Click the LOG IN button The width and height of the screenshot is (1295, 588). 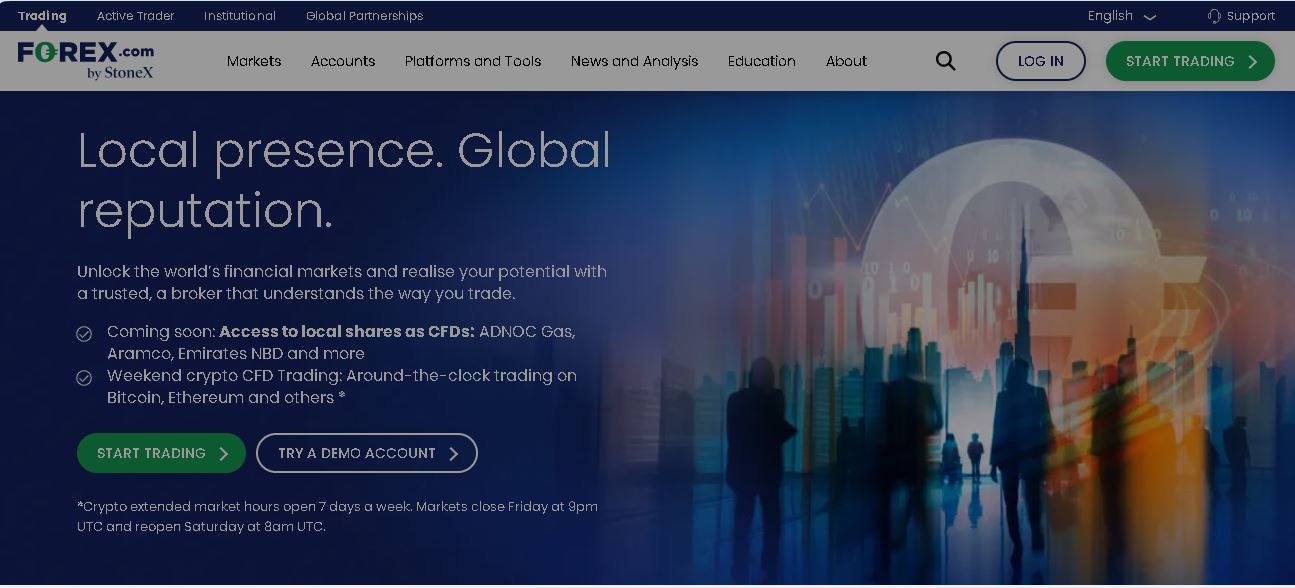click(1041, 61)
